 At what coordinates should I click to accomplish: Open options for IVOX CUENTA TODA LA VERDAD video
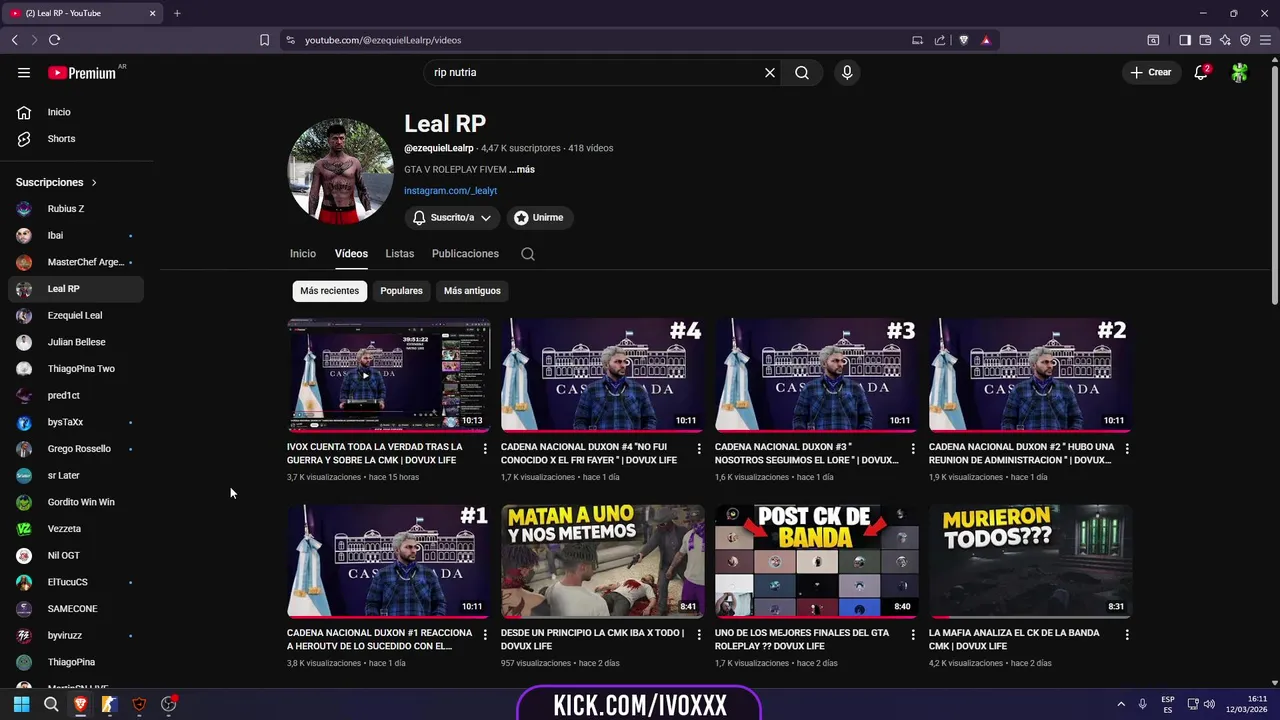485,449
